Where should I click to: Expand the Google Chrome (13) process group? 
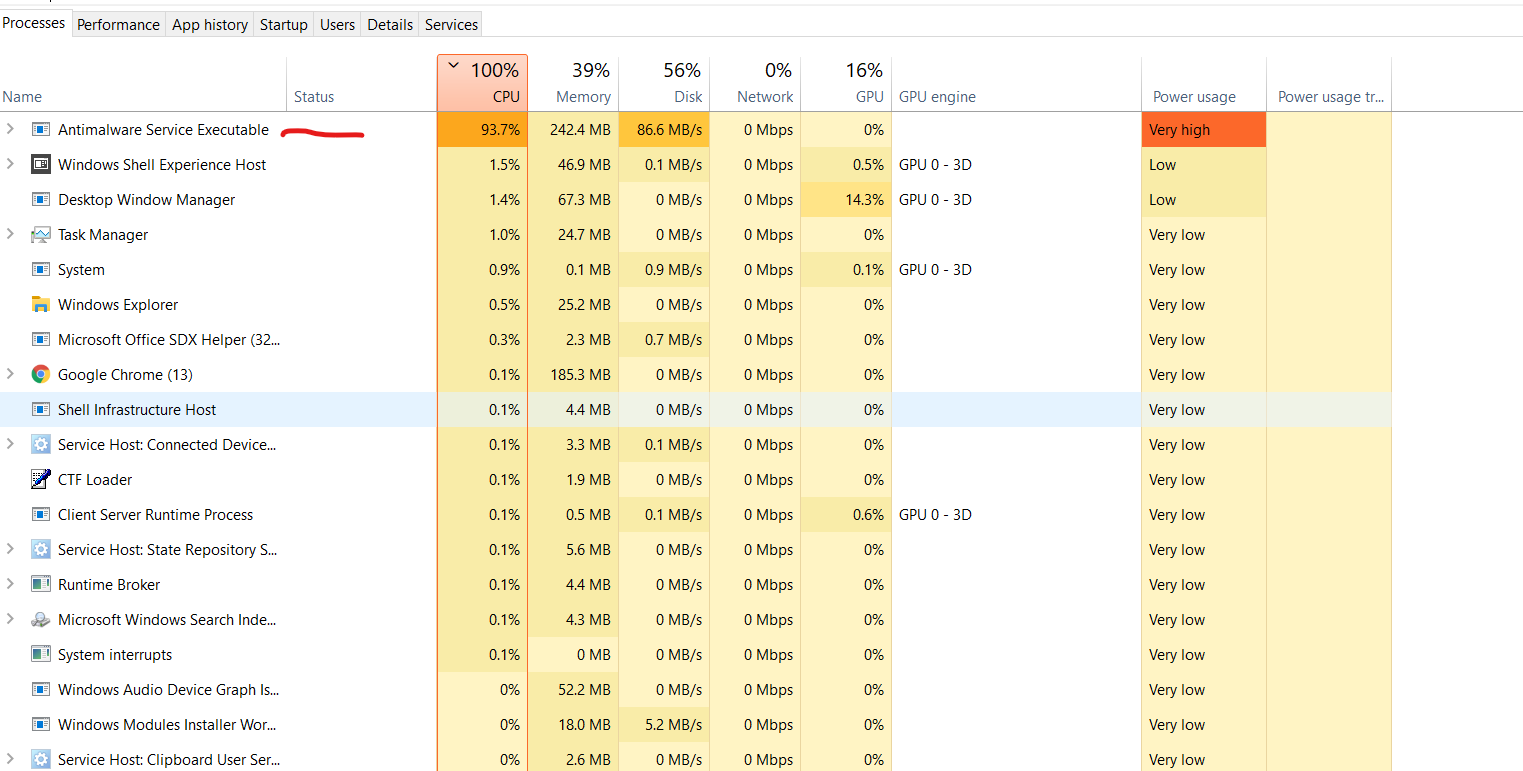10,374
